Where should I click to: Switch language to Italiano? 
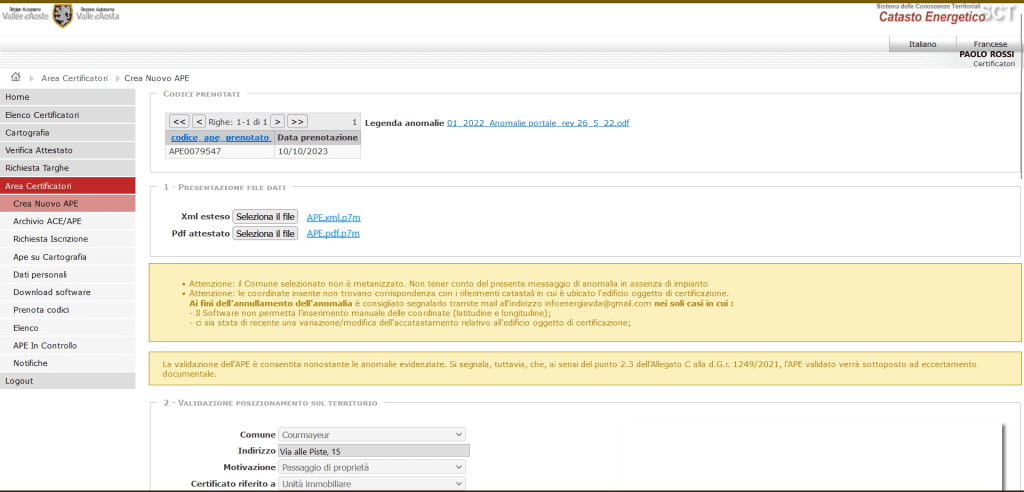(923, 44)
